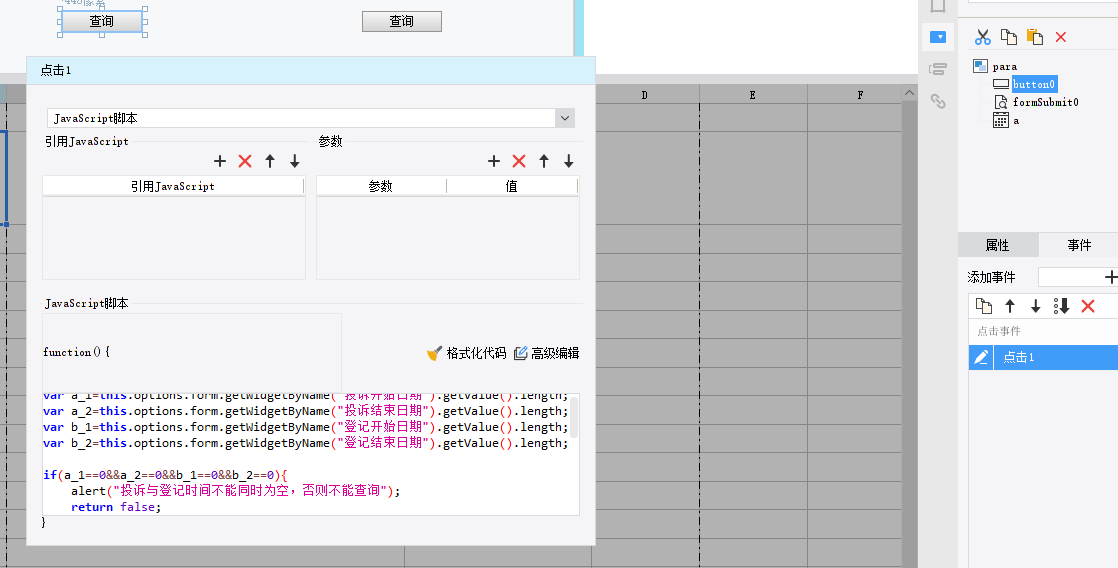1118x568 pixels.
Task: Cut the selected widget in tree panel
Action: point(983,37)
